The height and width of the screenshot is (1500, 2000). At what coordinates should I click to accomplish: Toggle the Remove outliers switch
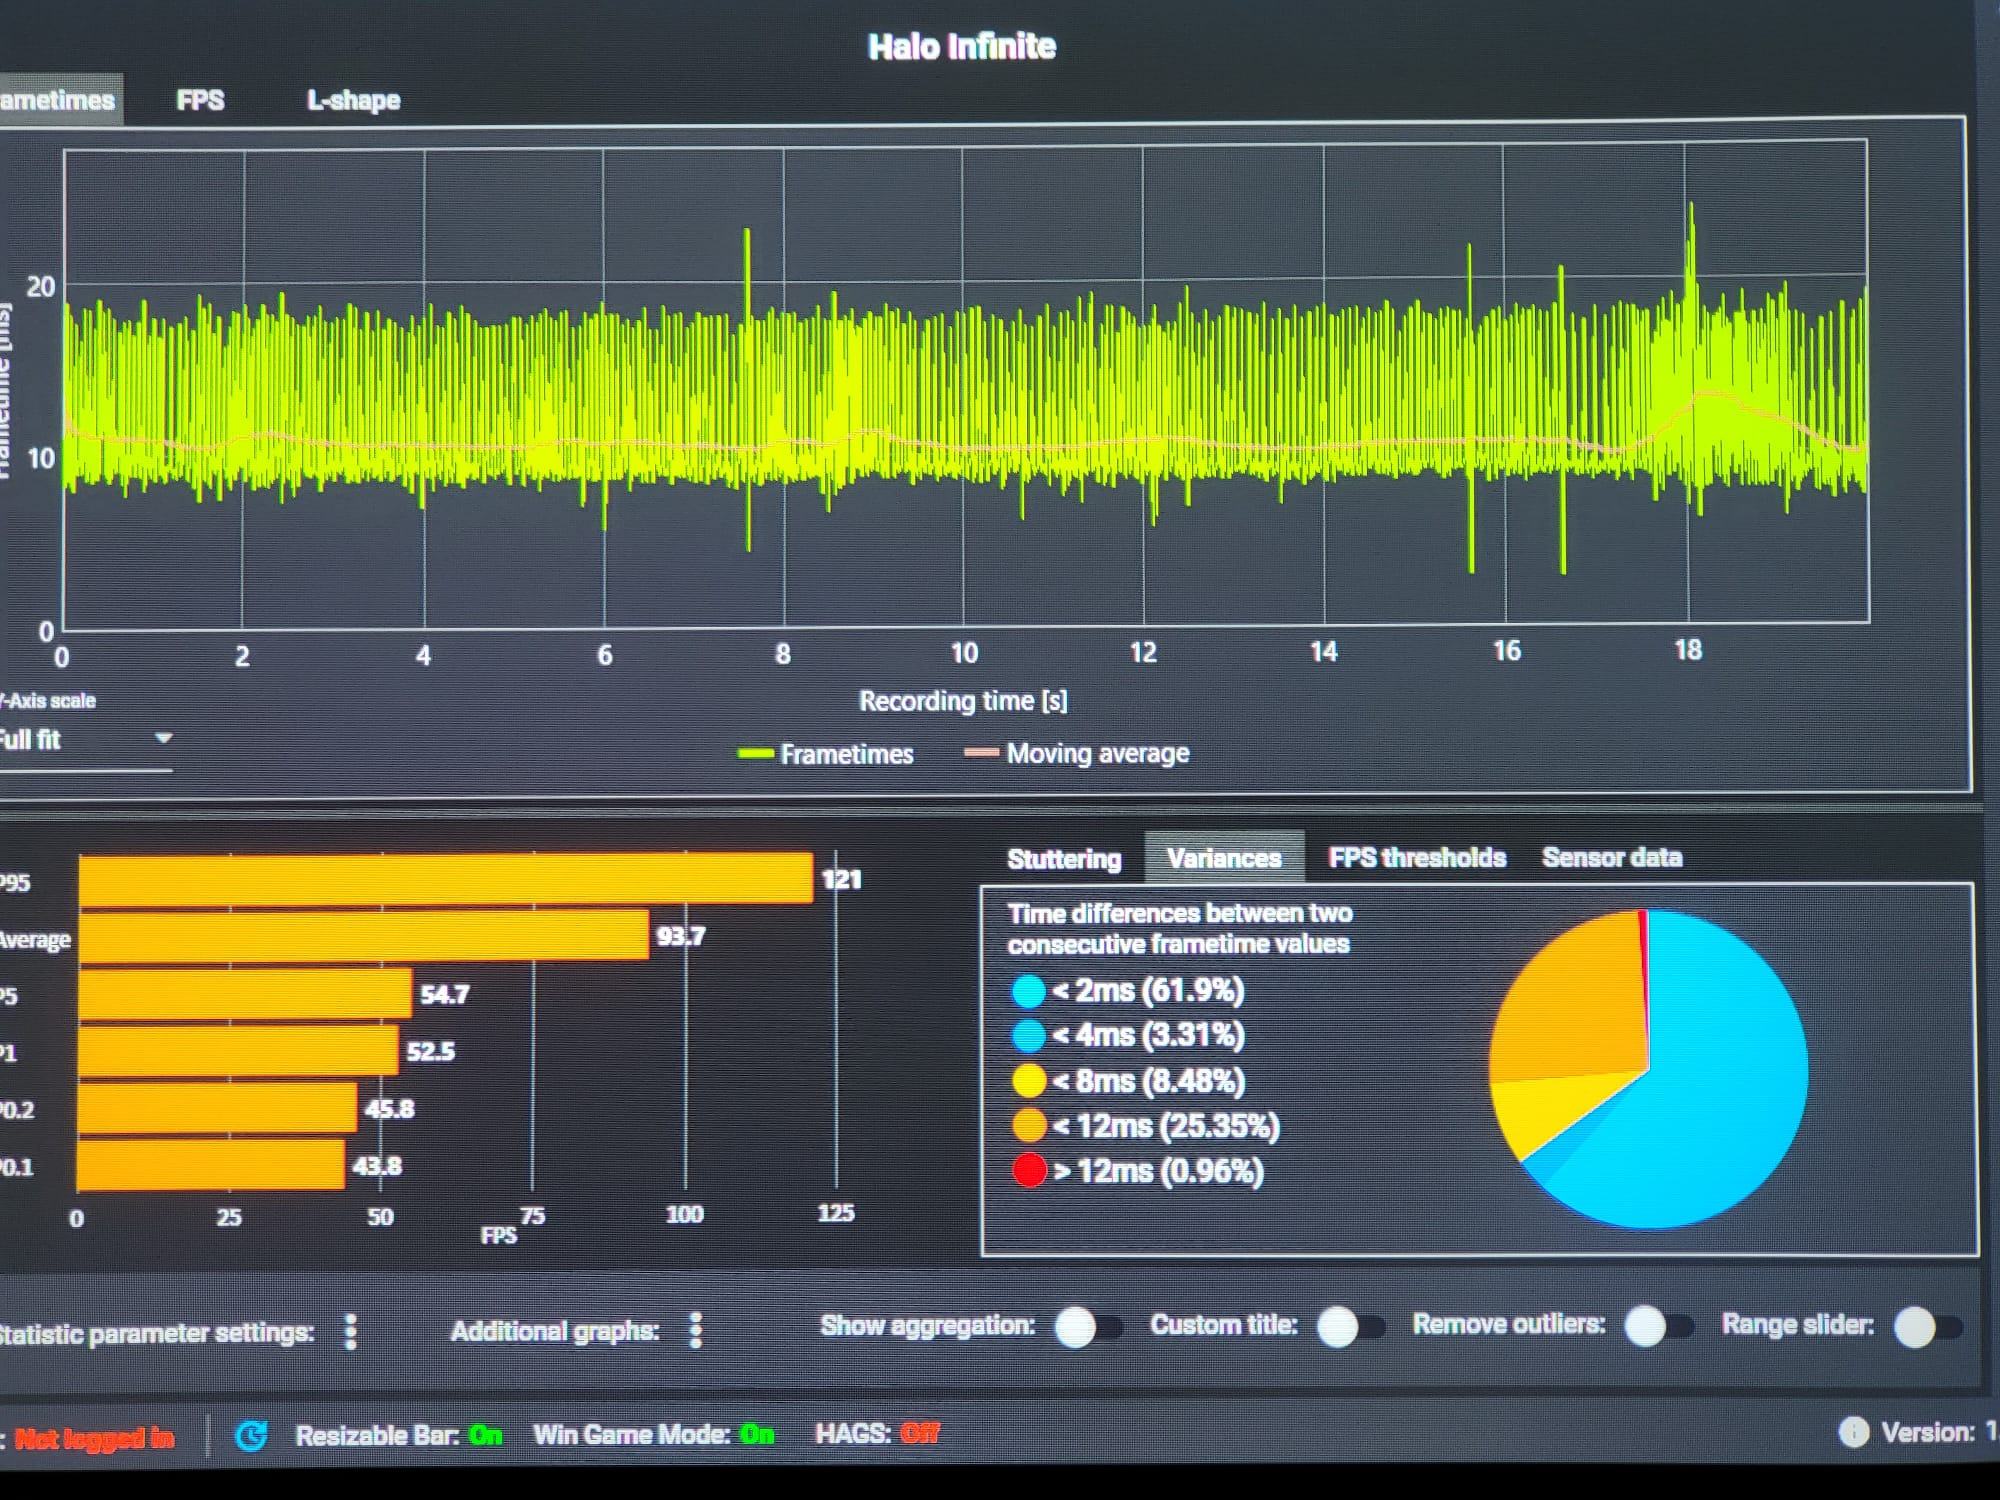pos(1658,1327)
